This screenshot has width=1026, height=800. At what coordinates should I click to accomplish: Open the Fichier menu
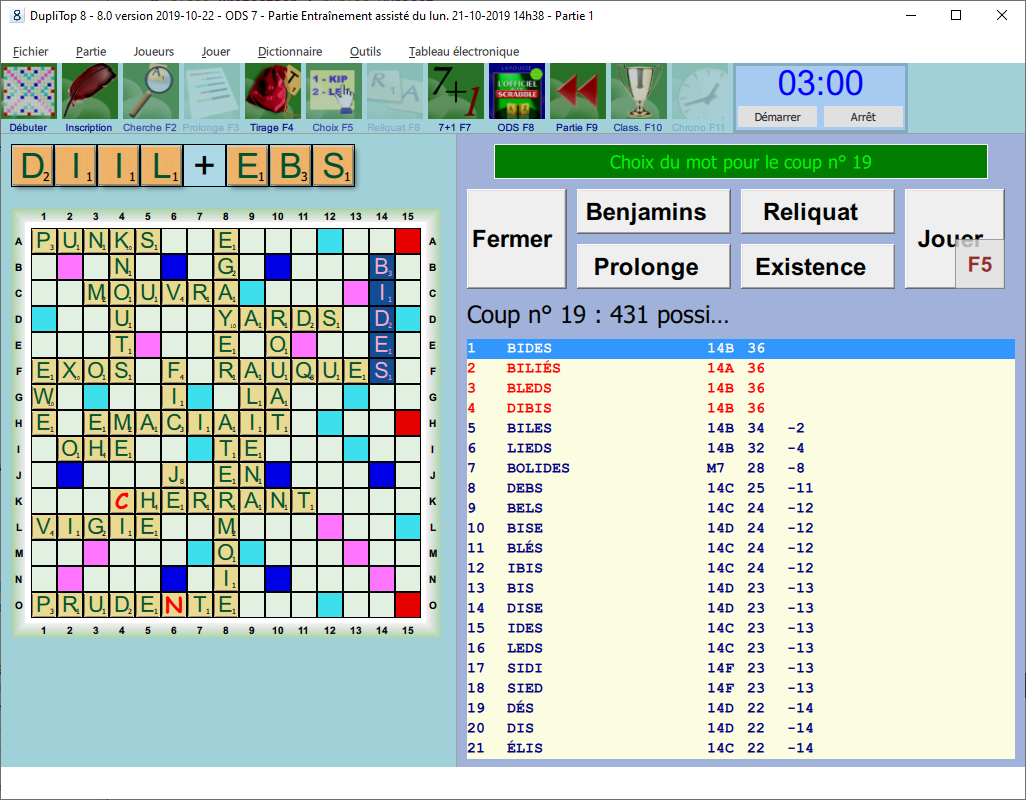pyautogui.click(x=31, y=52)
